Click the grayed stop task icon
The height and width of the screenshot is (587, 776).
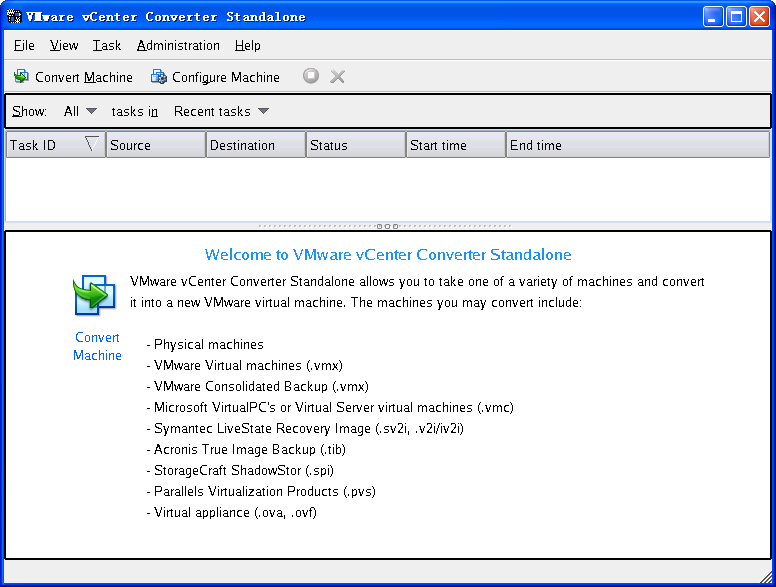point(311,76)
